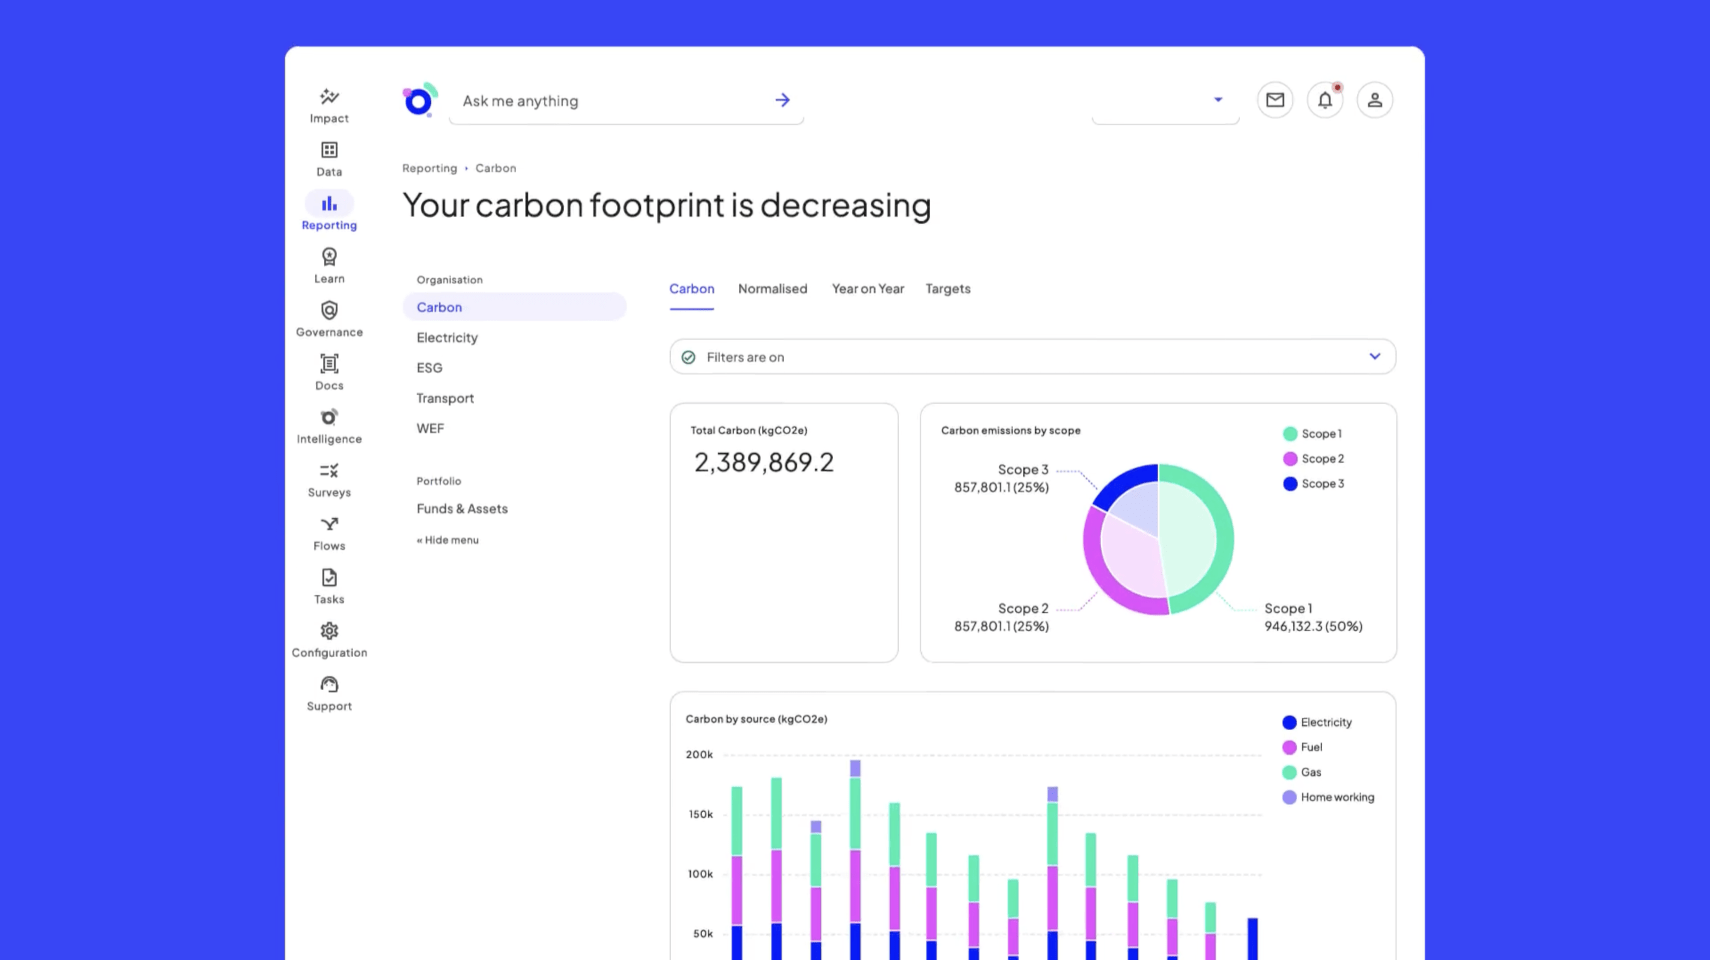The width and height of the screenshot is (1711, 960).
Task: Click the green filters checkmark icon
Action: click(x=688, y=357)
